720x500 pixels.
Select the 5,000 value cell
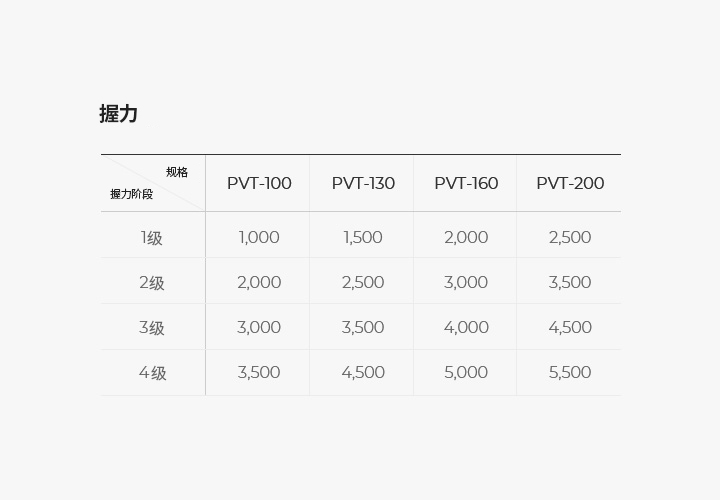pos(466,372)
